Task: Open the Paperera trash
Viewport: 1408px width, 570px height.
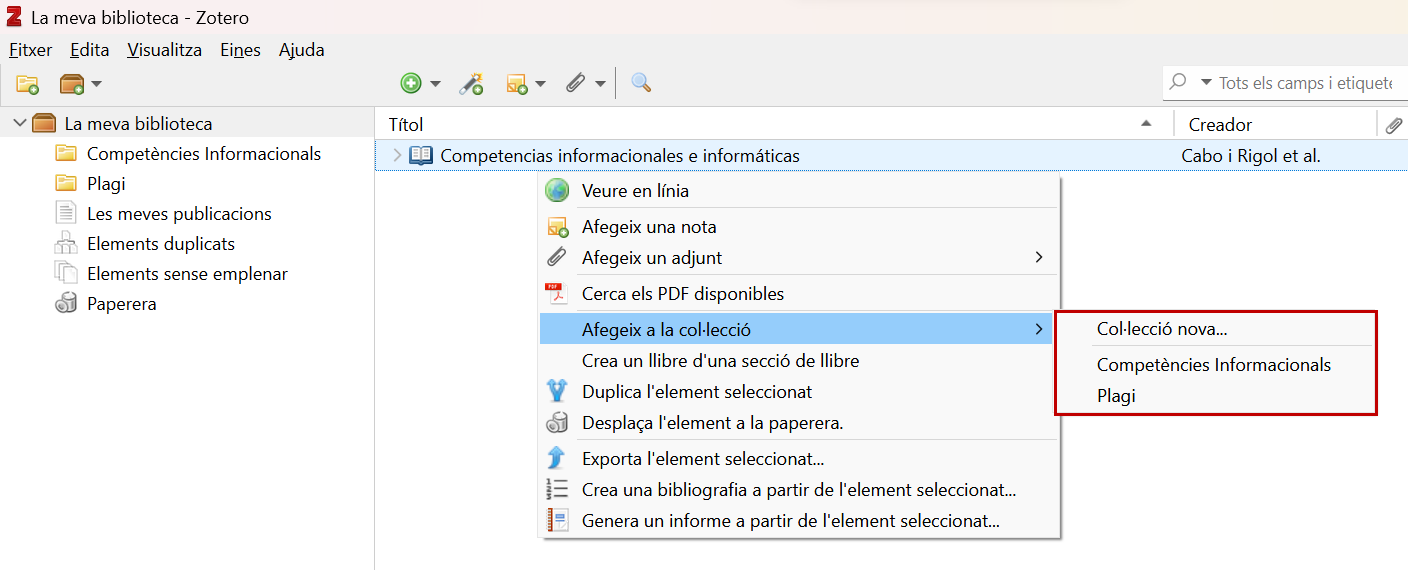Action: click(121, 304)
